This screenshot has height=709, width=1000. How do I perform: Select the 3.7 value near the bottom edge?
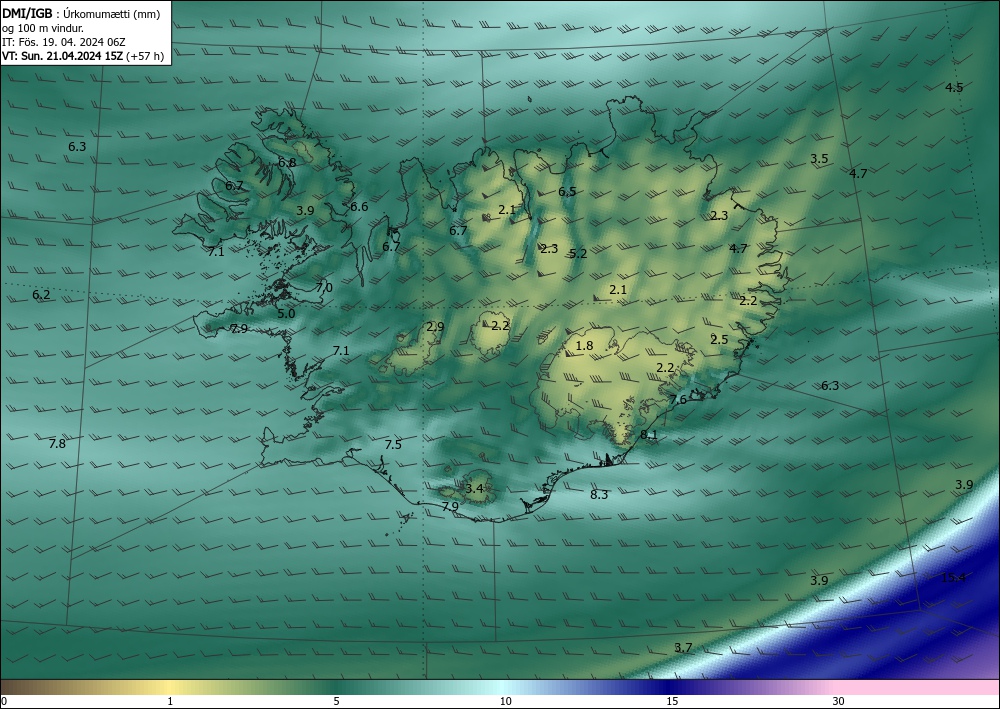point(683,647)
